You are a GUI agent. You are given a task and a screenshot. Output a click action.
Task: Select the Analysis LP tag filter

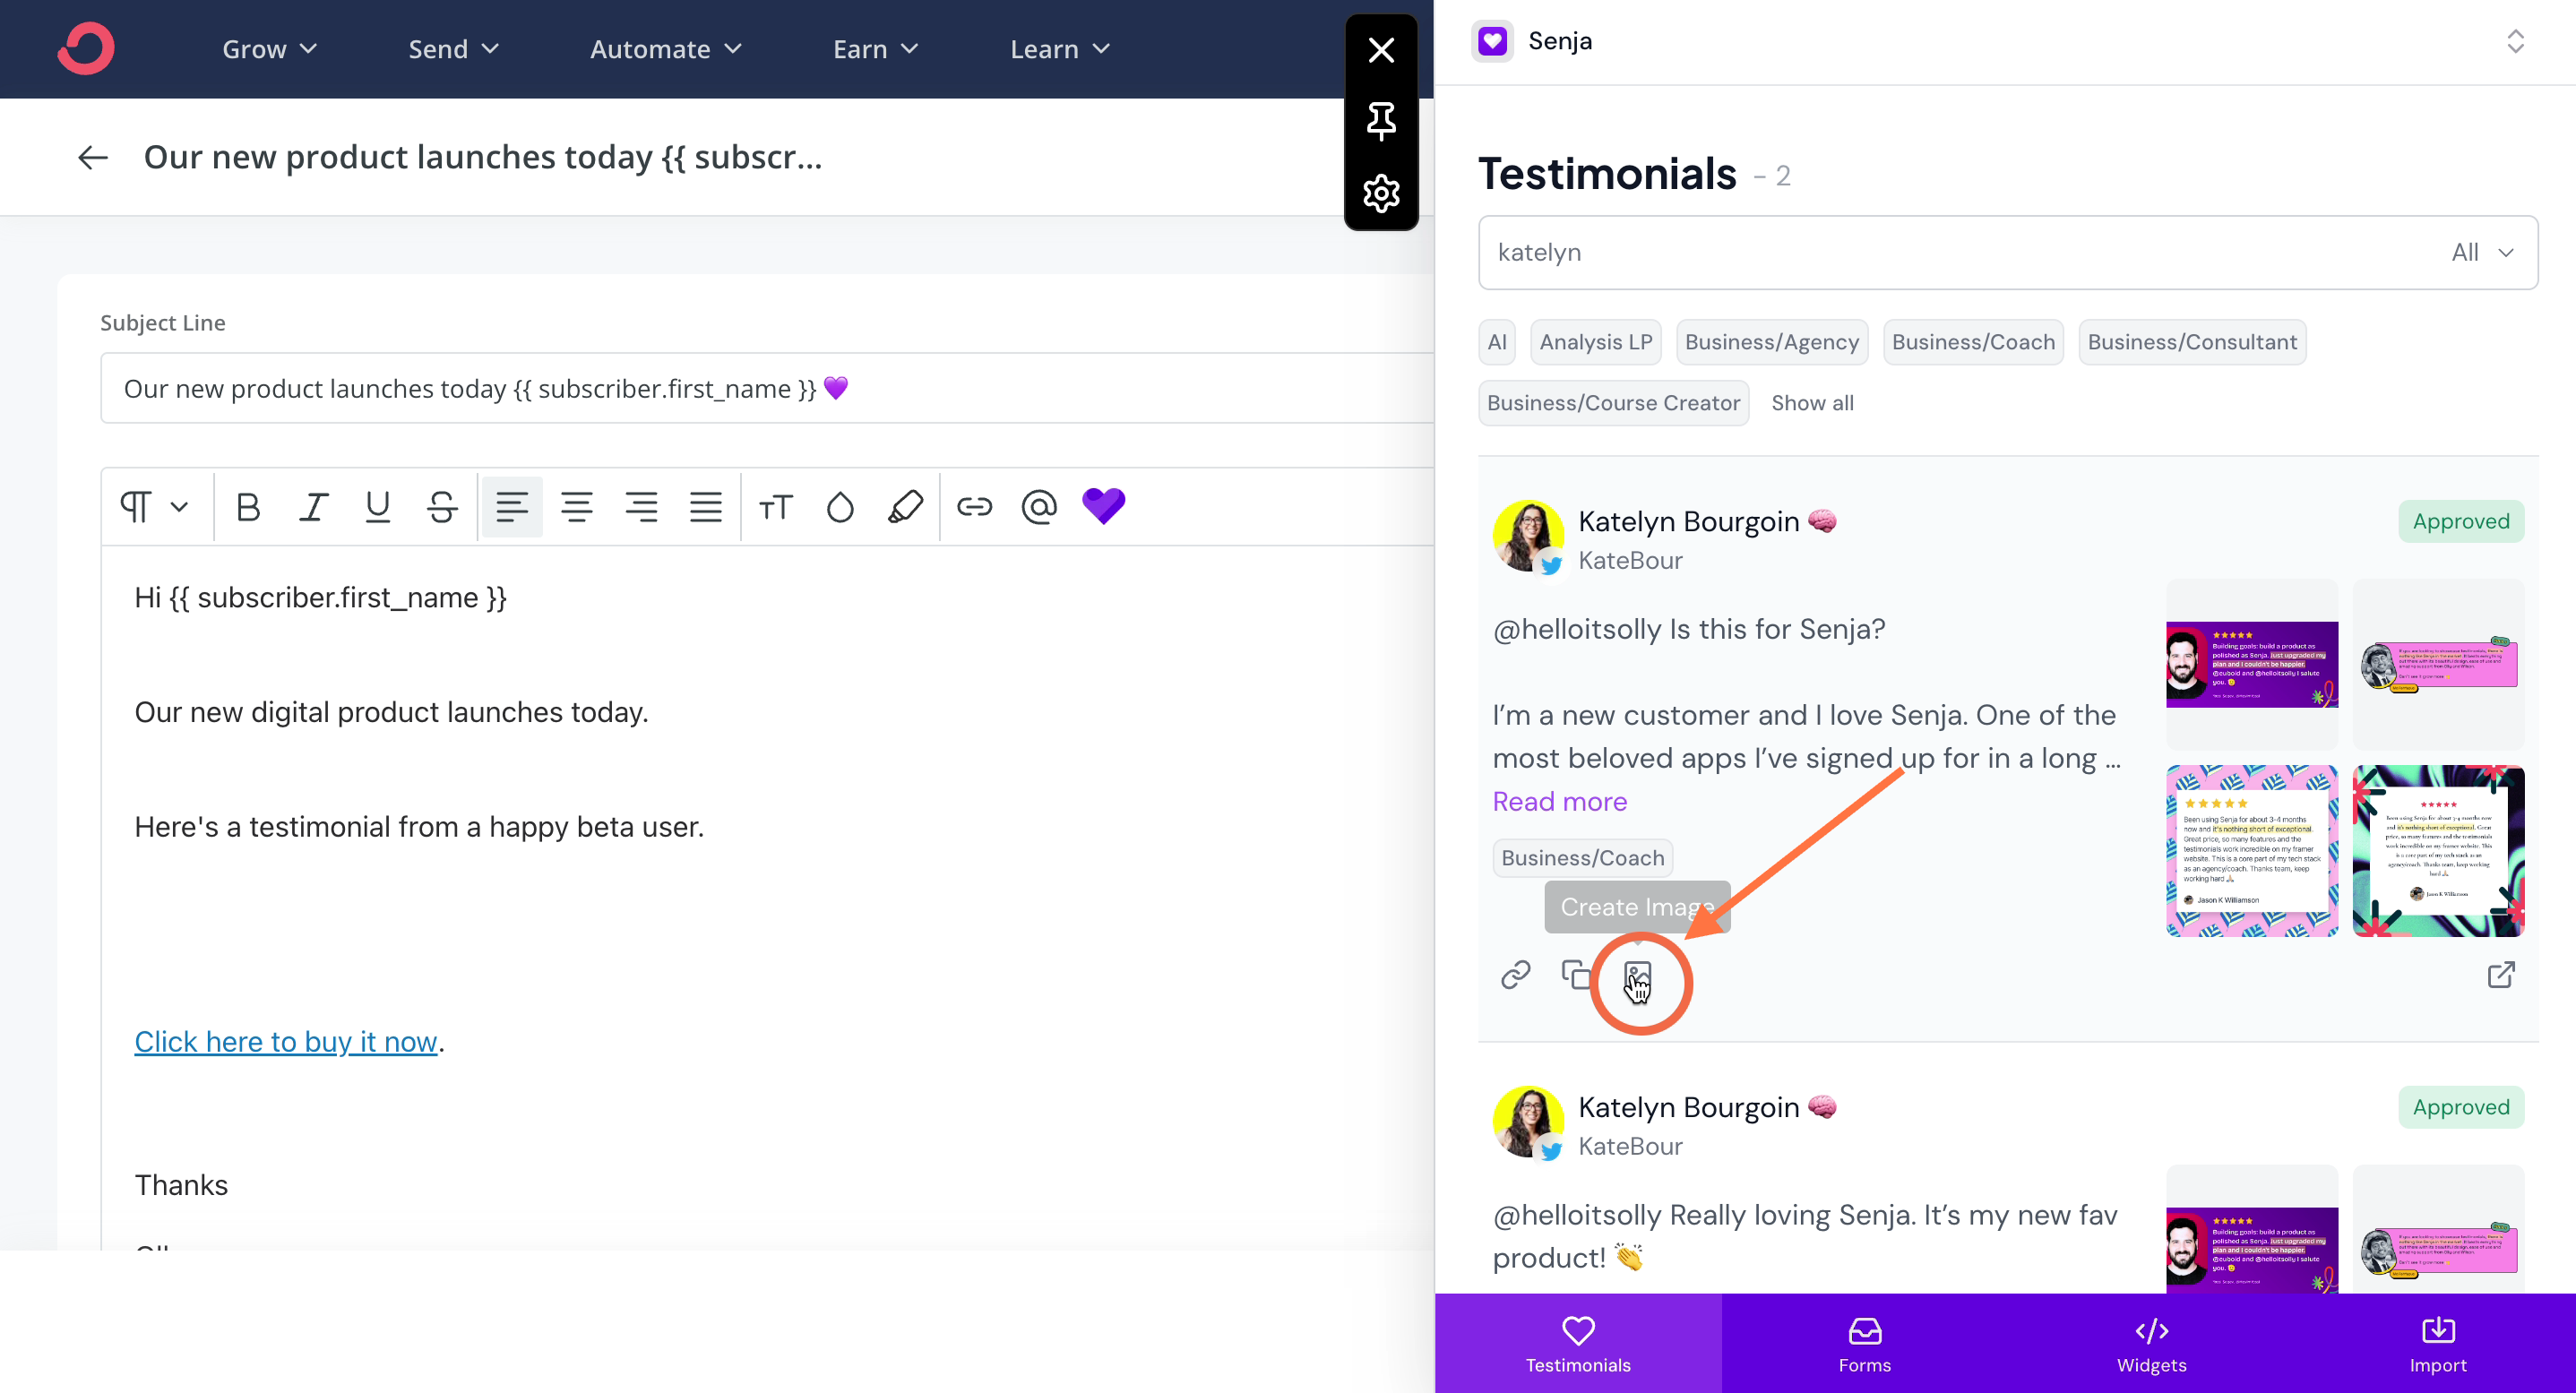pyautogui.click(x=1596, y=342)
